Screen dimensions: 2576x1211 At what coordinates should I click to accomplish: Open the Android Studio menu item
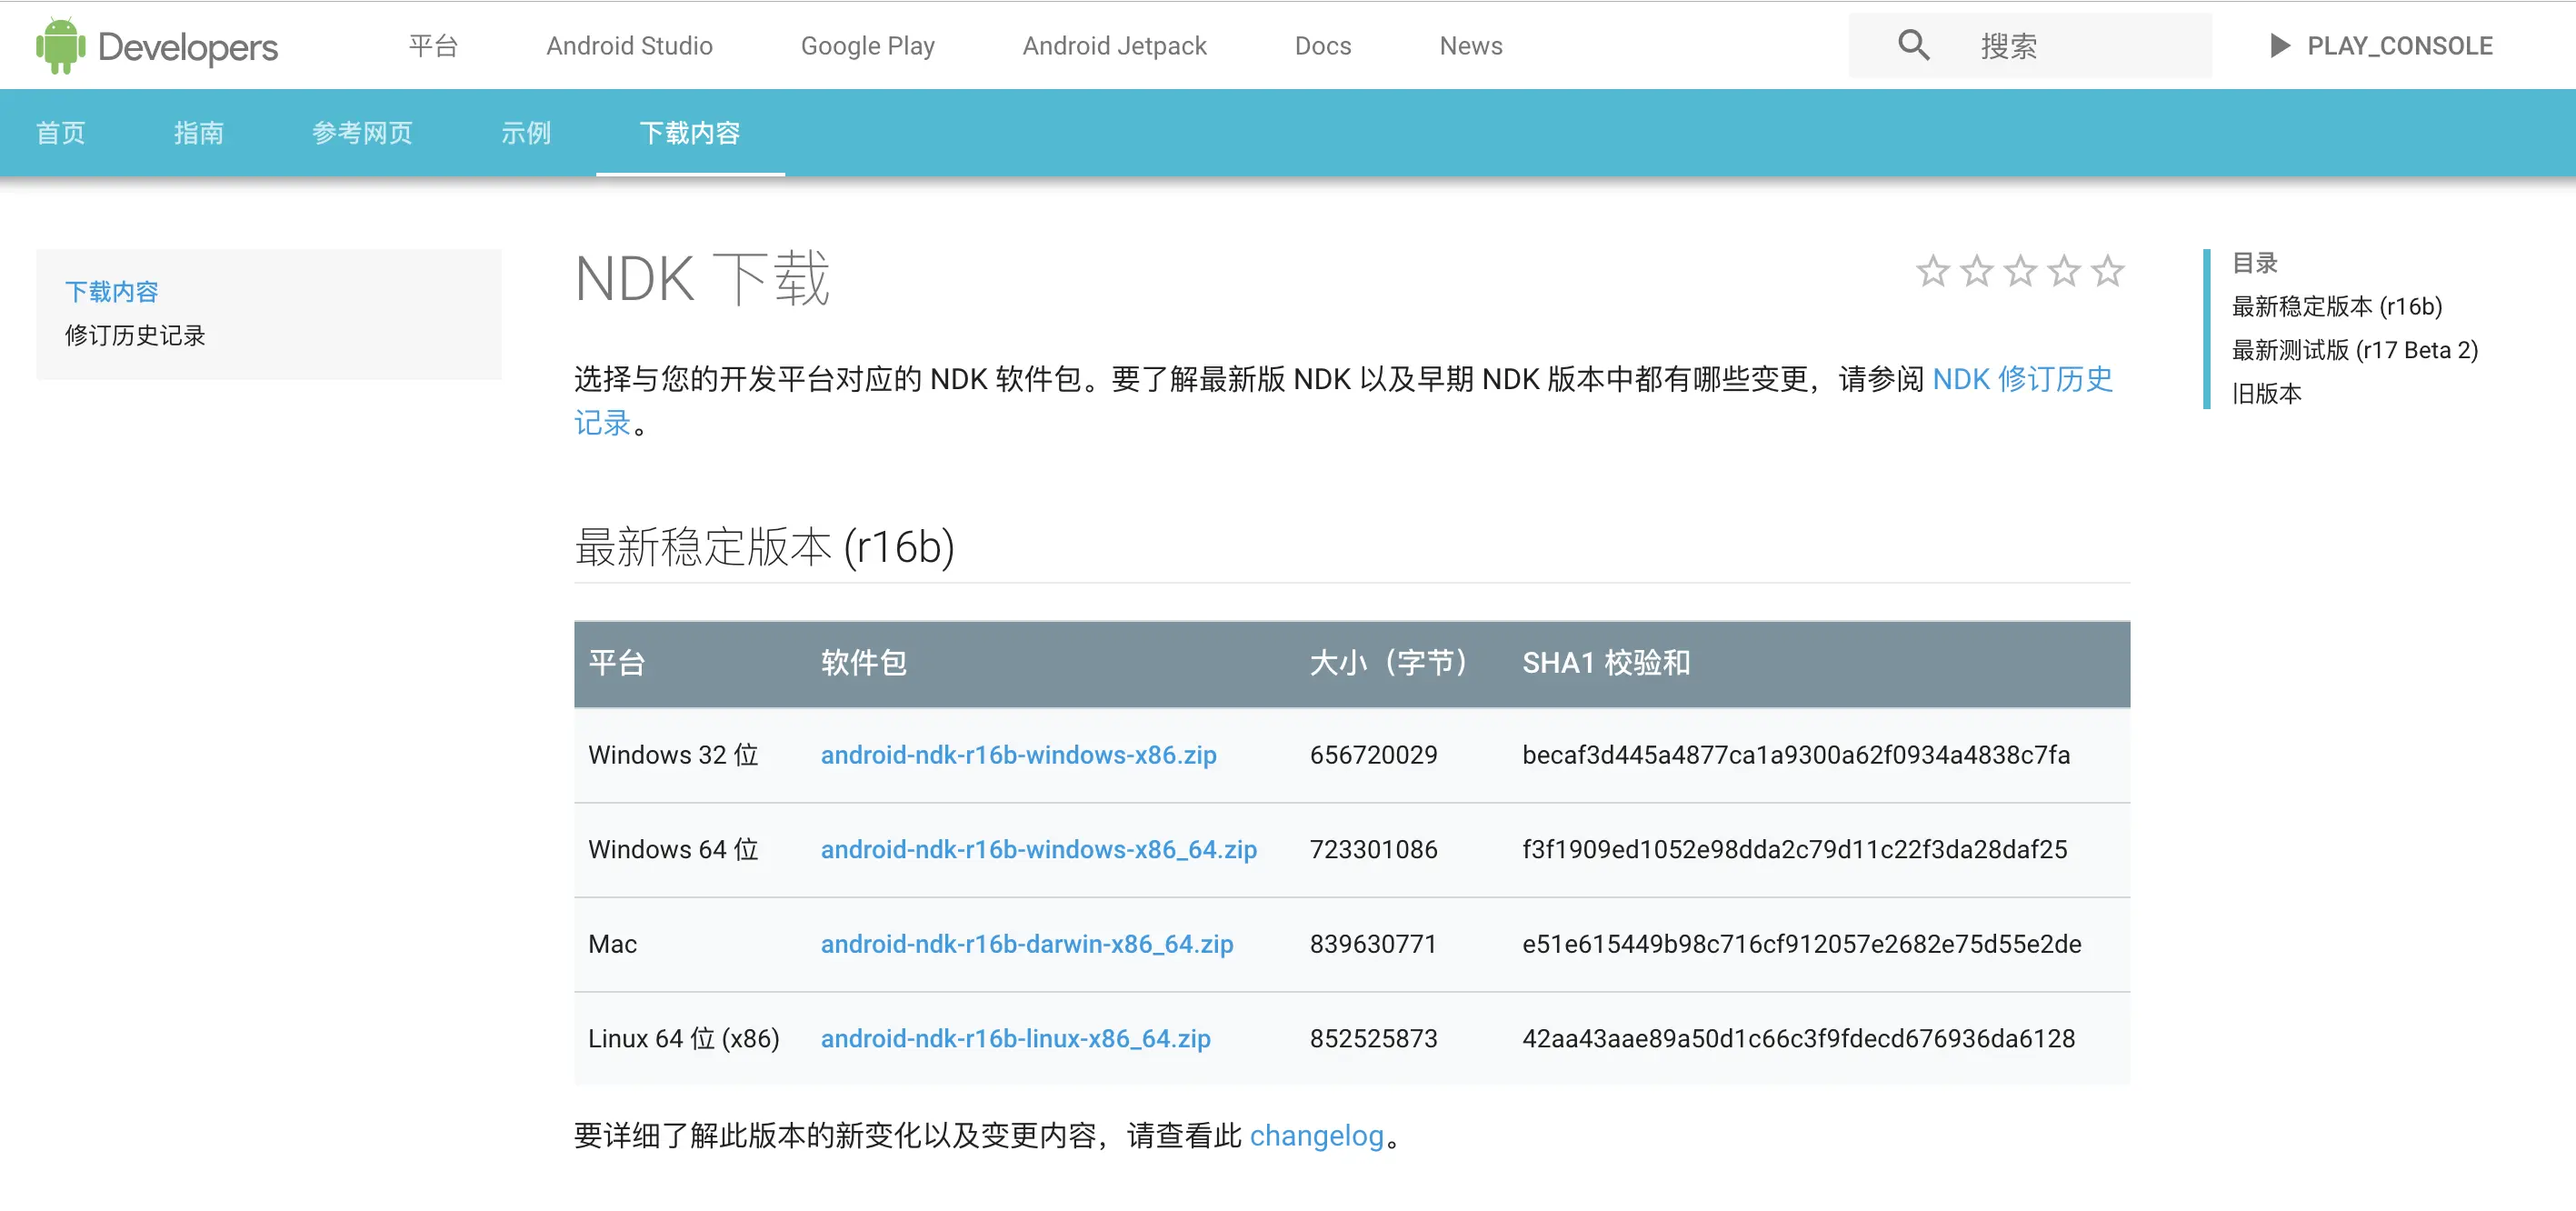[629, 46]
